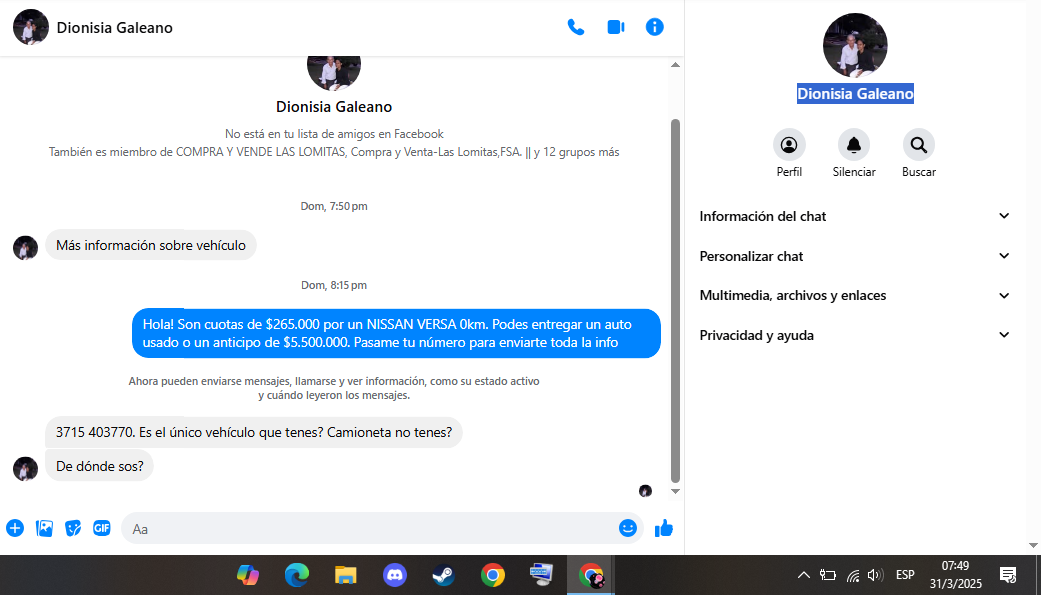Expand Personalizar chat section
The height and width of the screenshot is (595, 1041).
[x=854, y=256]
